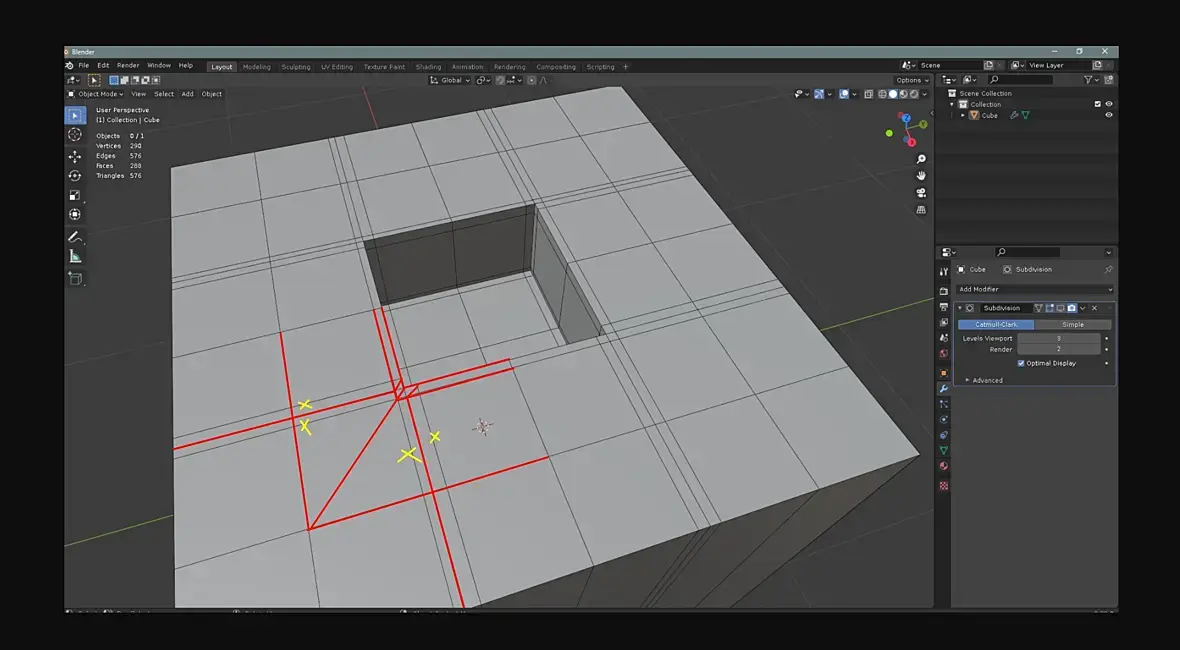Viewport: 1180px width, 650px height.
Task: Toggle Subdivision modifier viewport display
Action: pos(1060,308)
